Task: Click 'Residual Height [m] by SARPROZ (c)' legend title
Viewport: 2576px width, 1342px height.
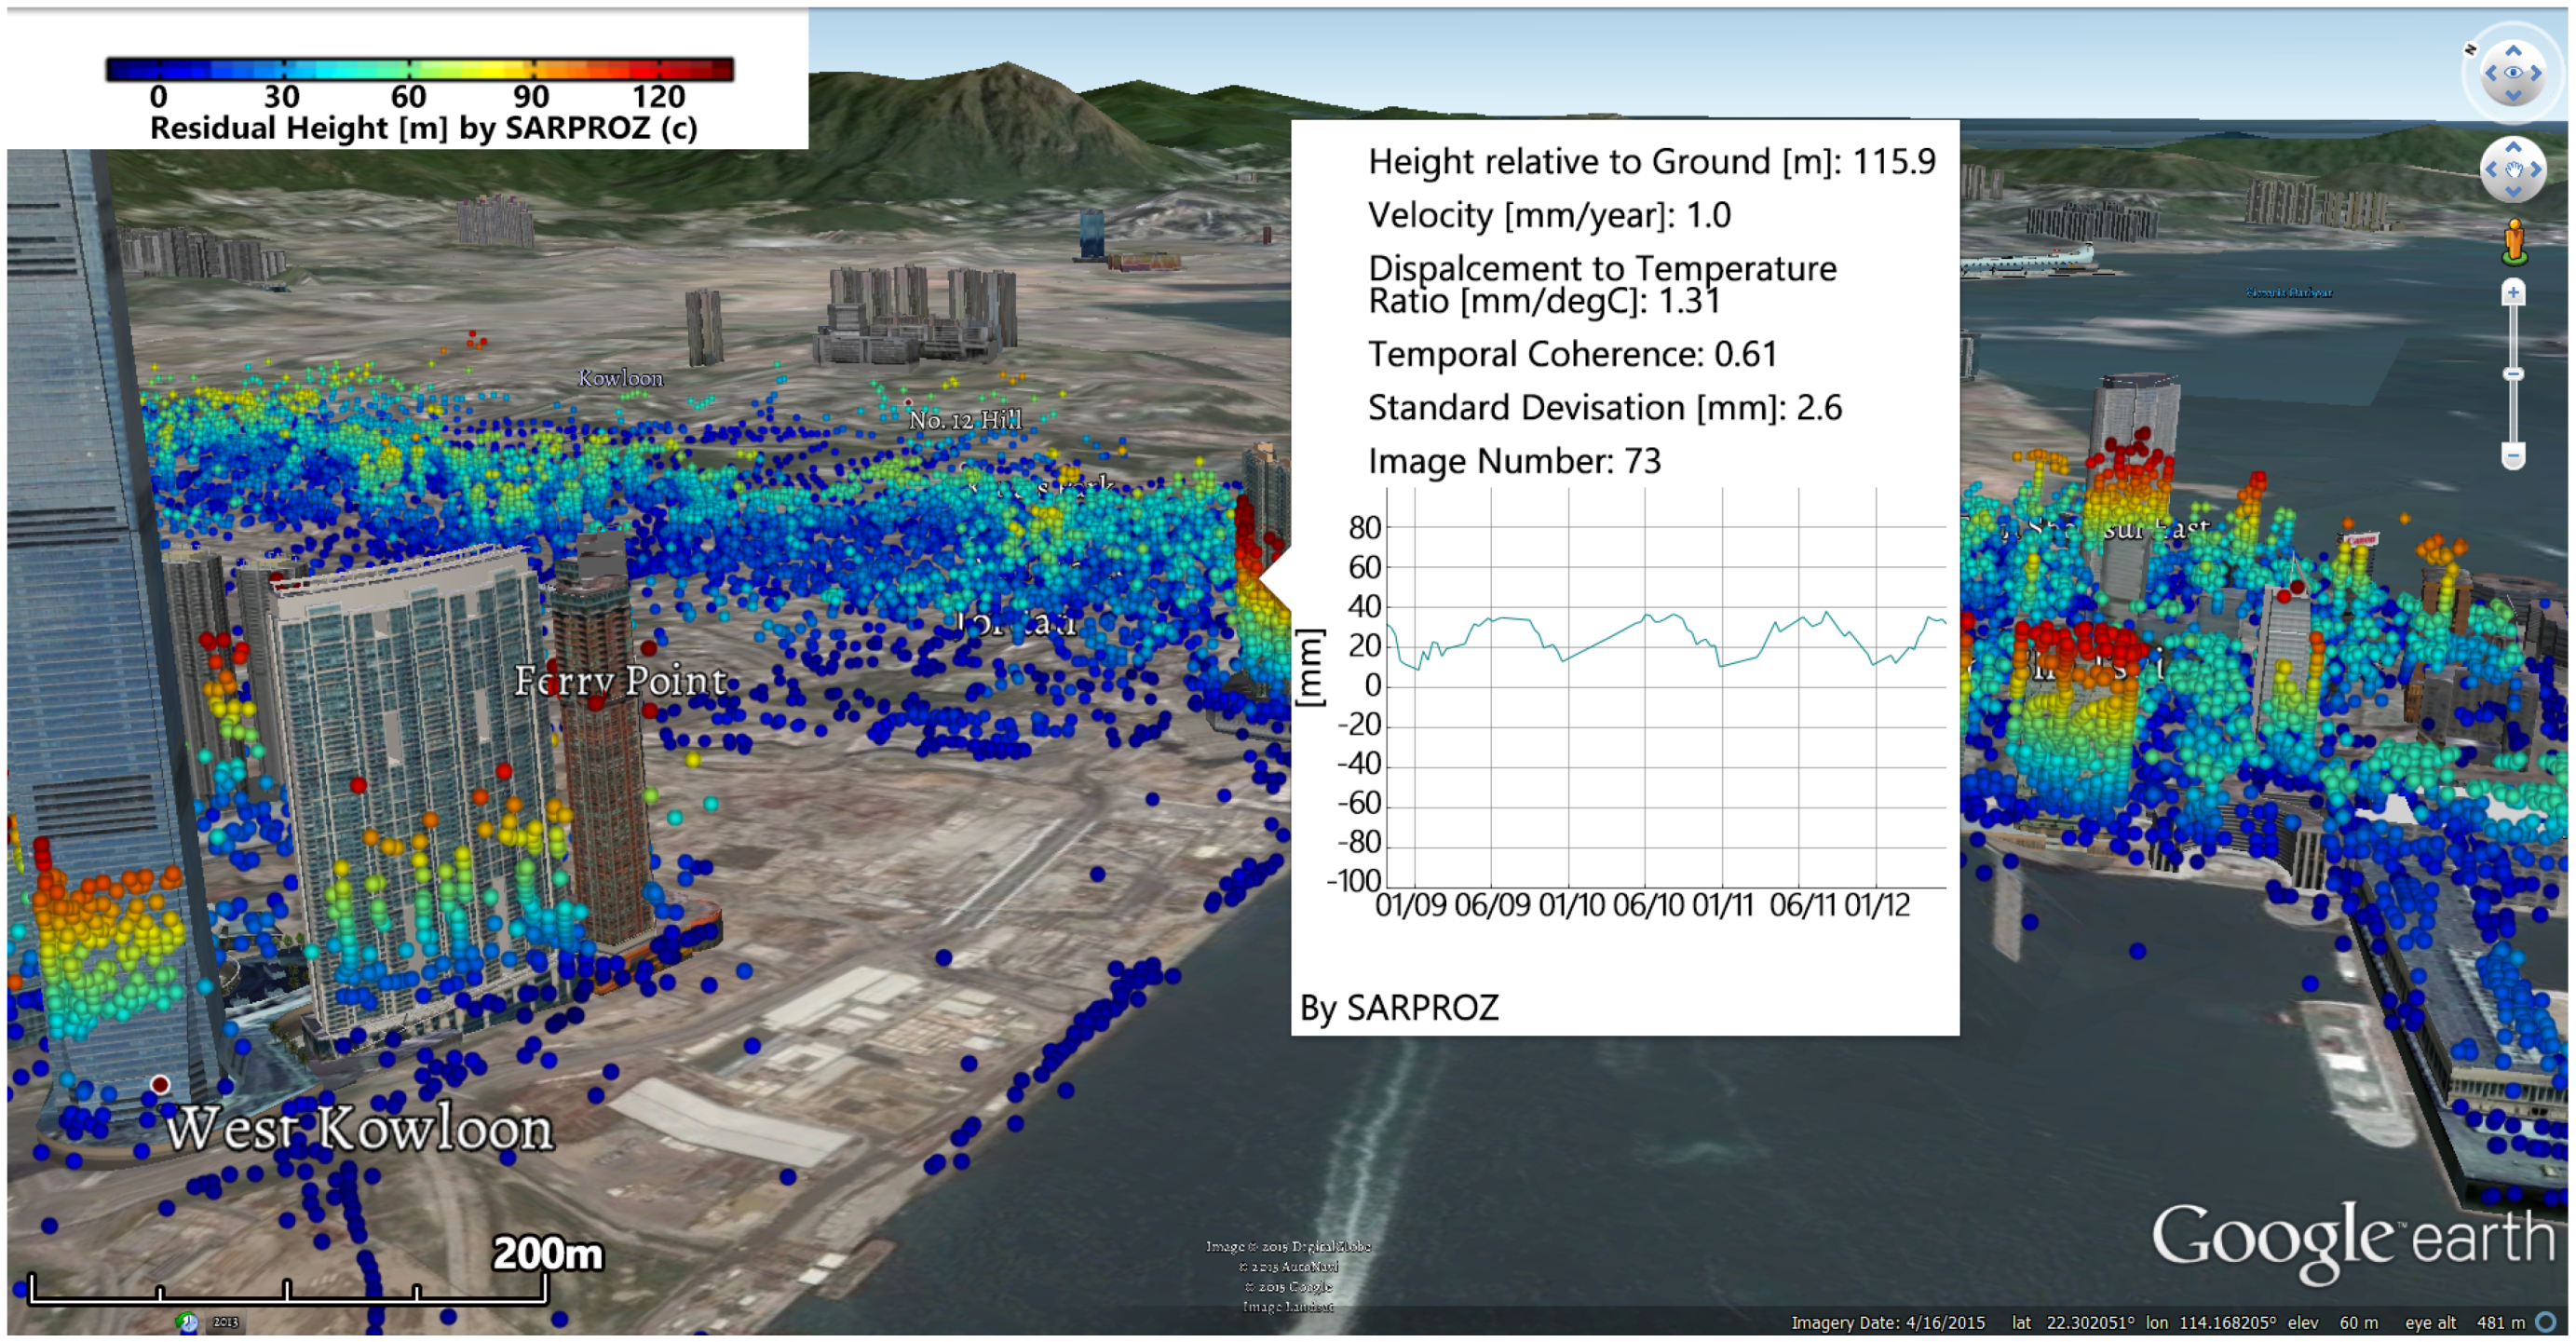Action: click(424, 128)
